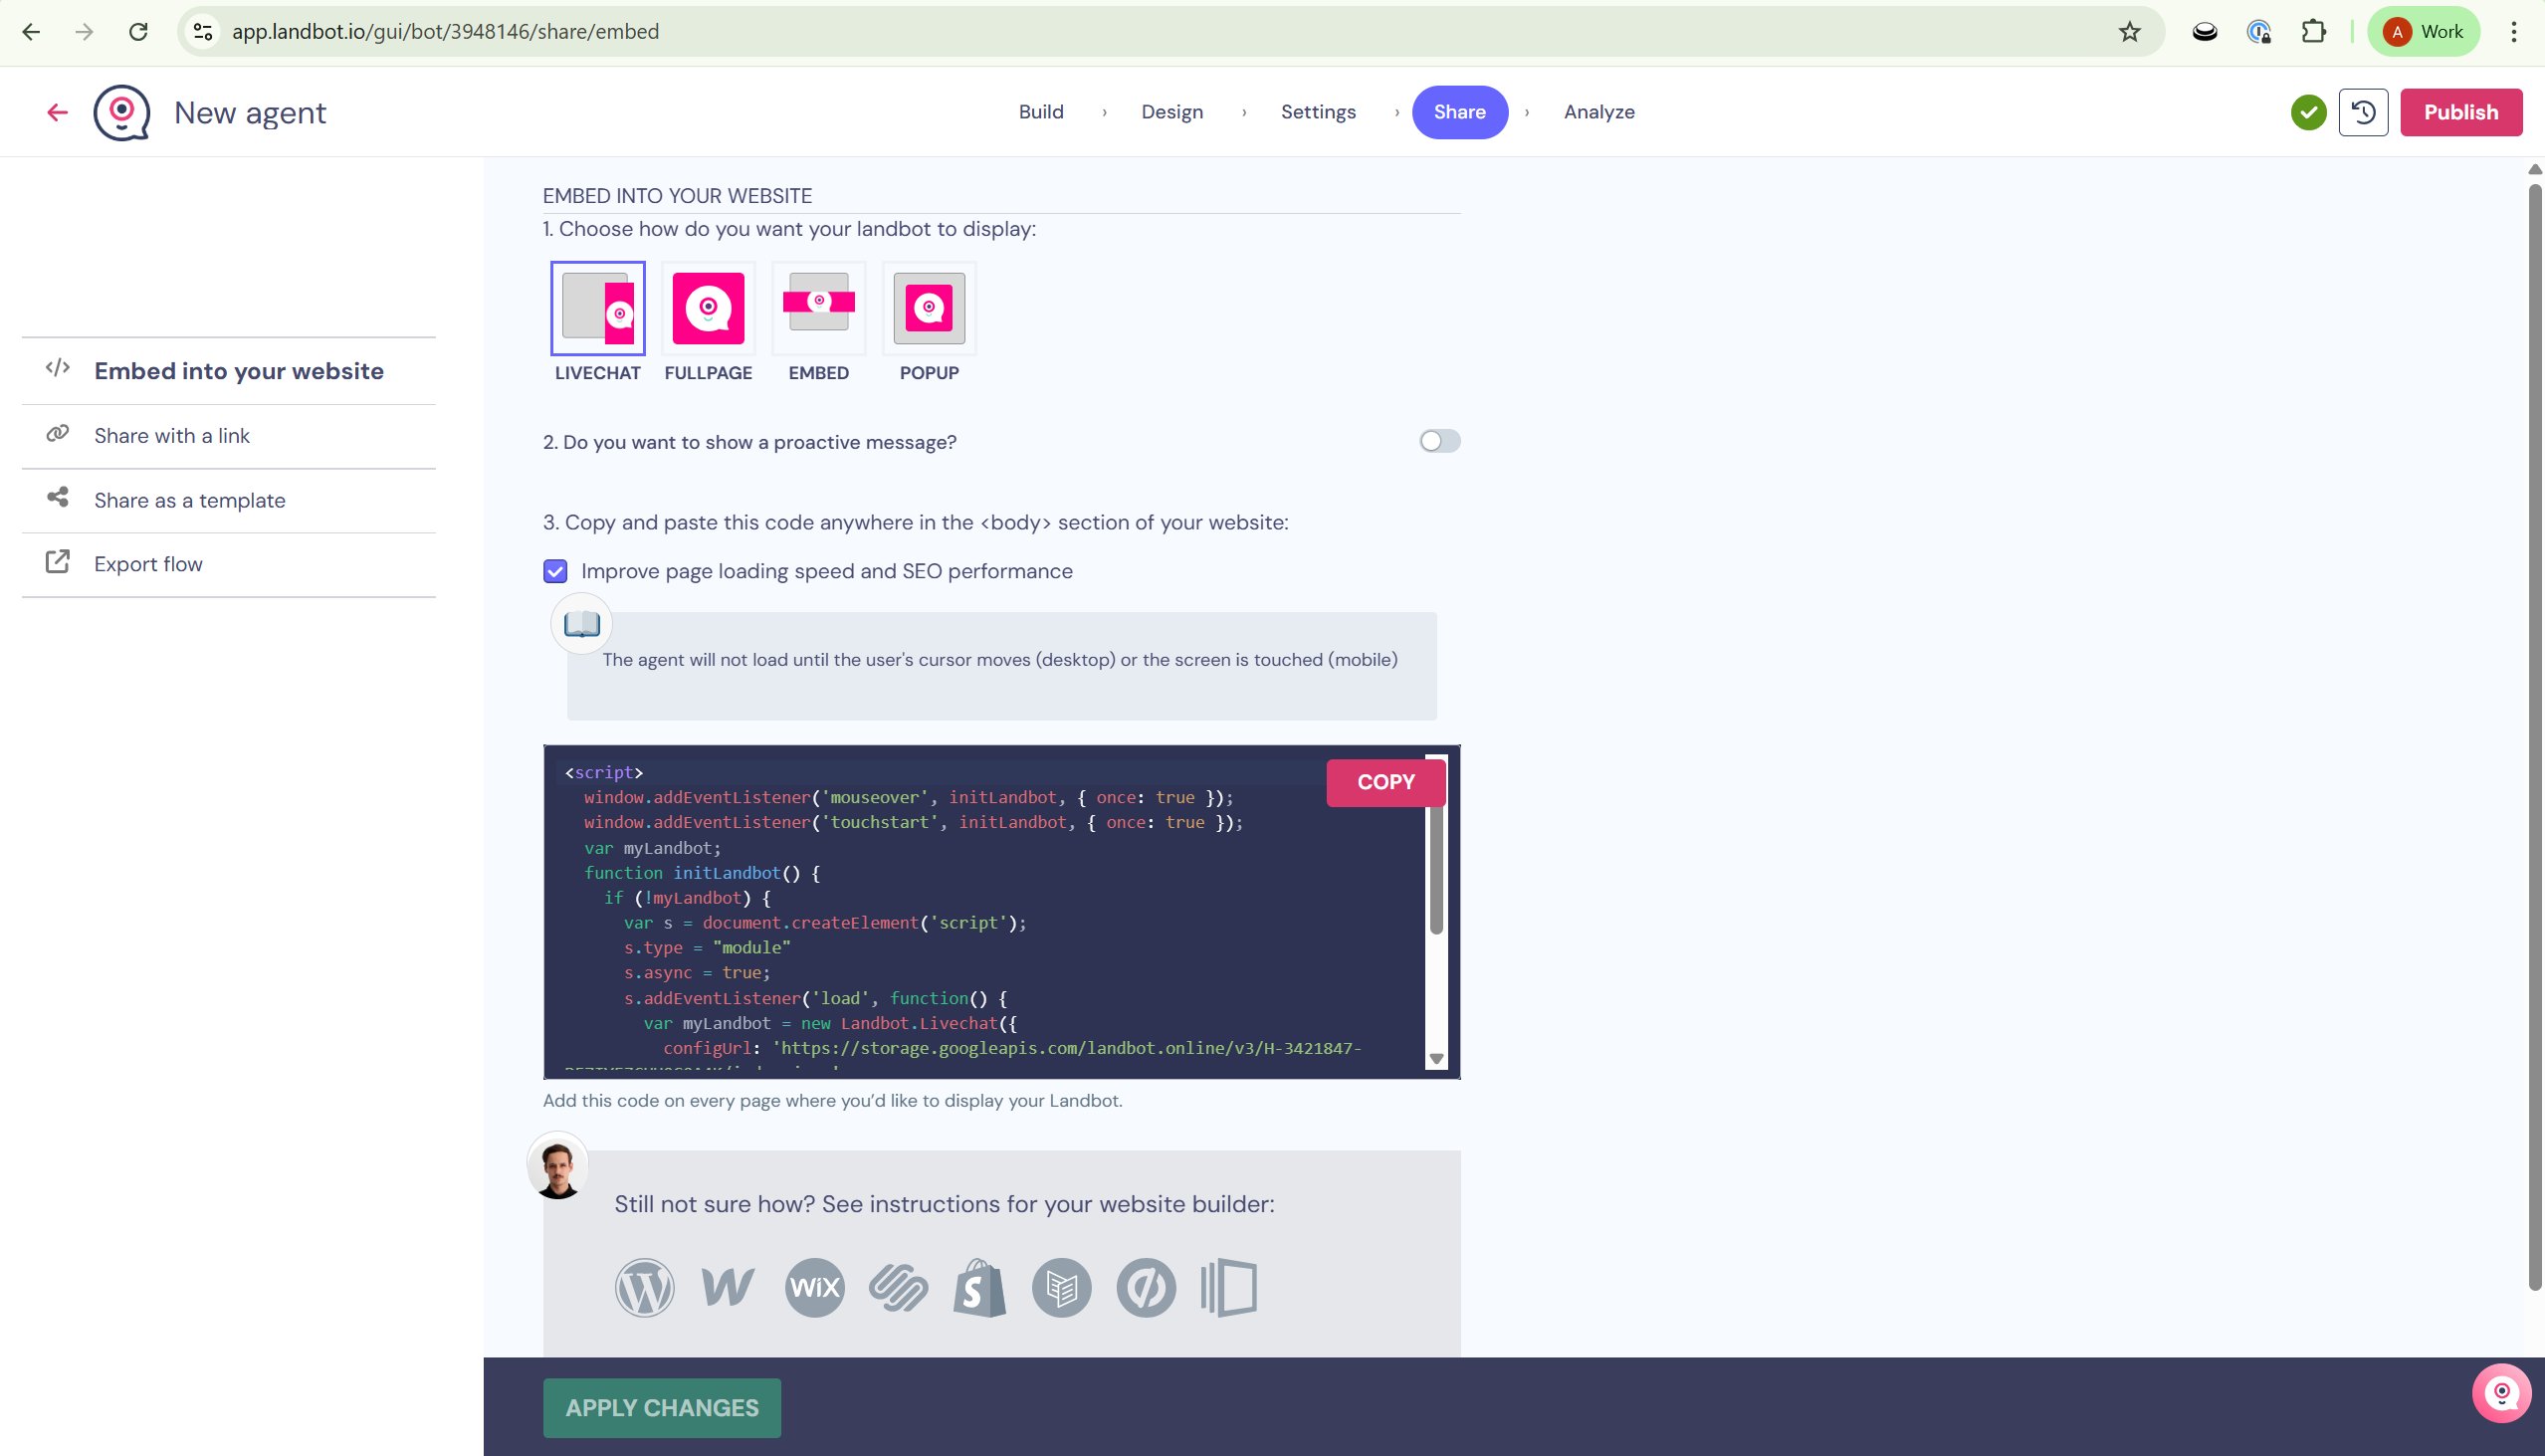Click the main page vertical scrollbar
Image resolution: width=2545 pixels, height=1456 pixels.
tap(2535, 736)
